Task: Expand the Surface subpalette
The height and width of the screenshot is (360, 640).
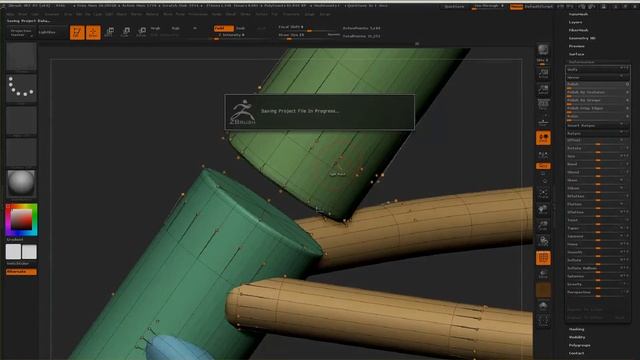Action: point(576,54)
